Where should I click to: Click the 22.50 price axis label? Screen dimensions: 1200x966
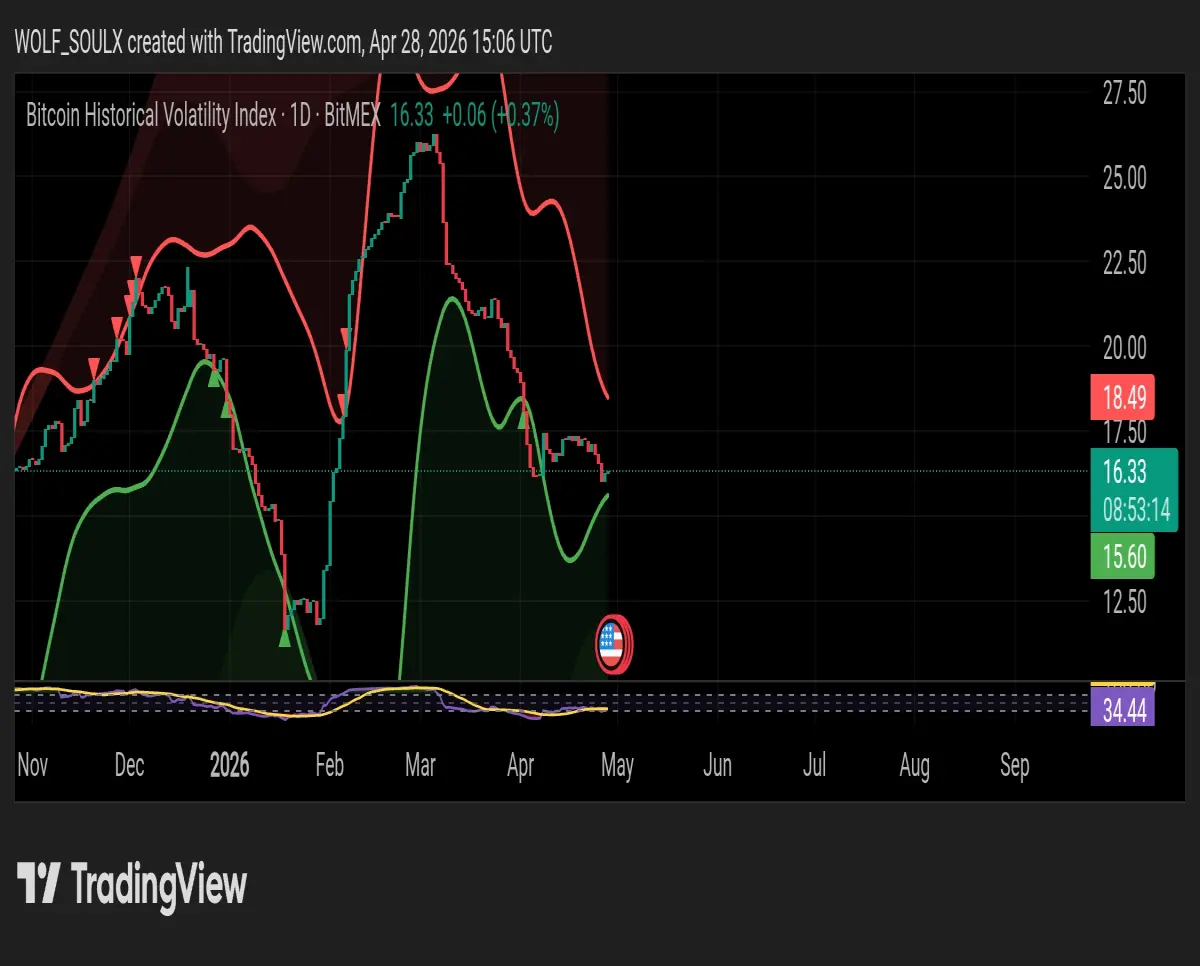[x=1124, y=263]
